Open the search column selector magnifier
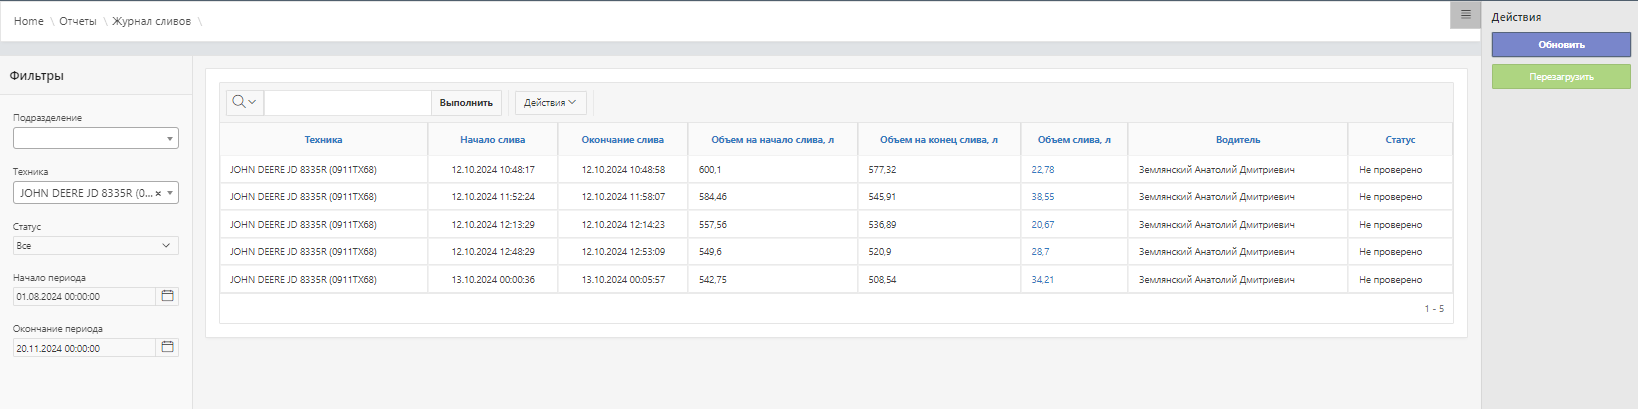Screen dimensions: 1638x409 [243, 102]
